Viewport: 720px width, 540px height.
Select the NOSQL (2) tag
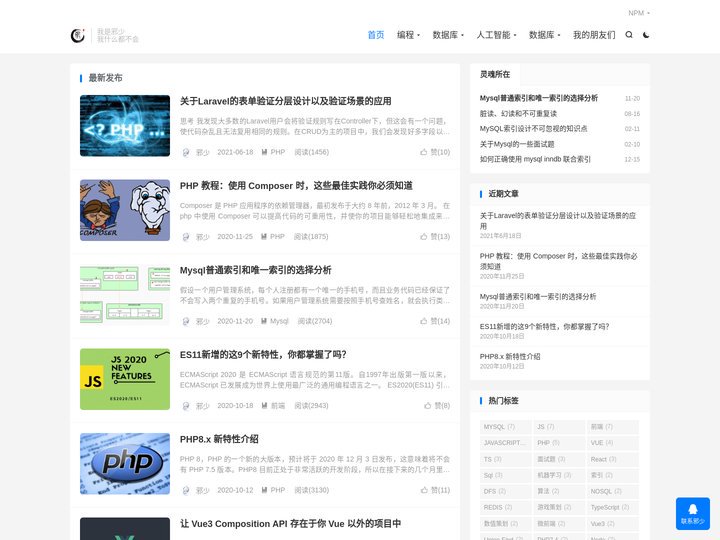coord(613,491)
